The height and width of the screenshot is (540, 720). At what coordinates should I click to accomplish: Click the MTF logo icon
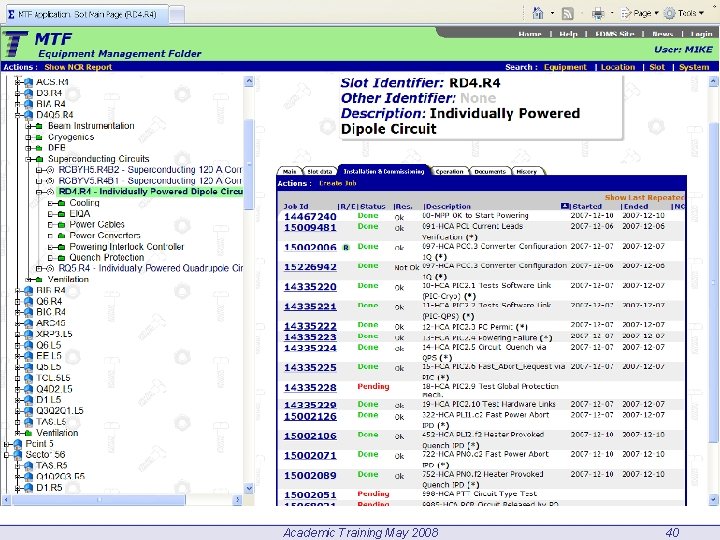[16, 44]
